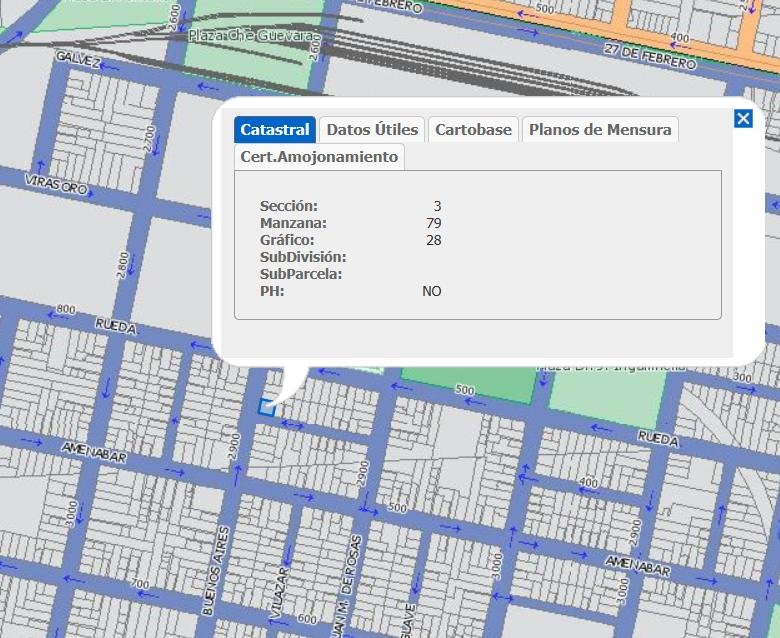Click the Gráfico value 28
This screenshot has width=780, height=638.
[x=433, y=240]
